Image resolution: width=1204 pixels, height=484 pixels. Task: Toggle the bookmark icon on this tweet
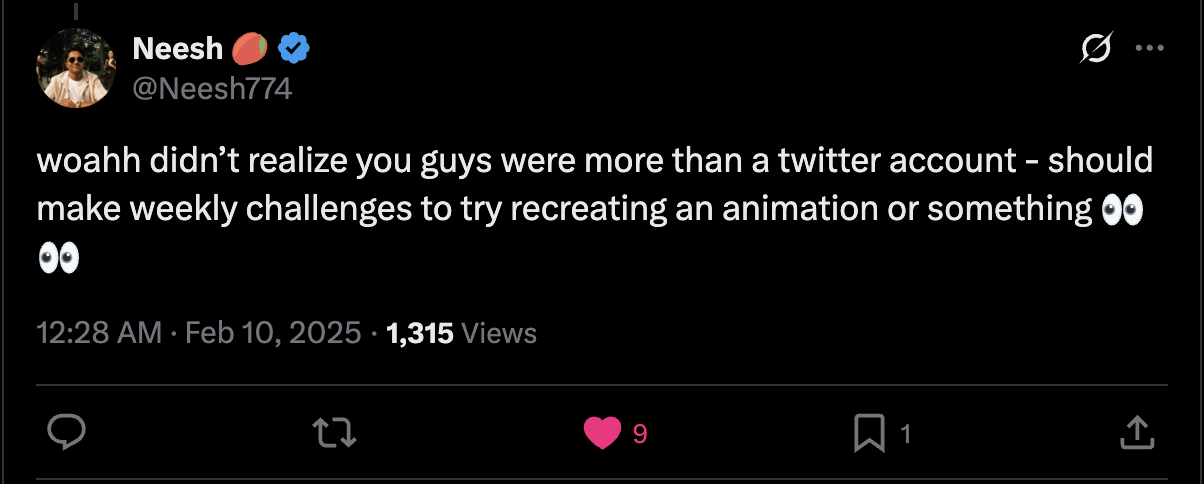(868, 432)
